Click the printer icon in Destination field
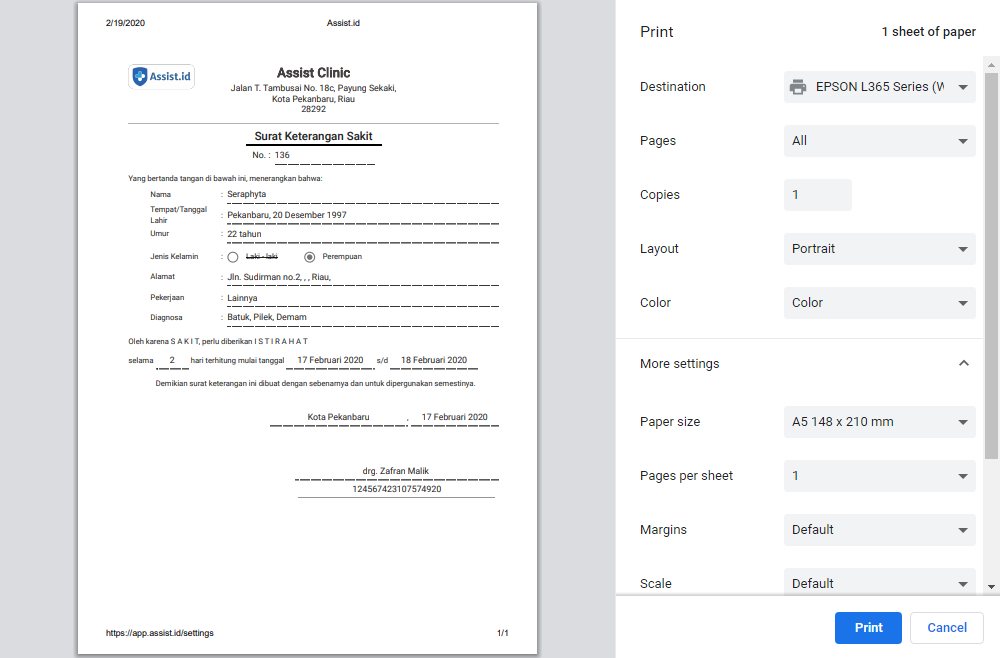Image resolution: width=1000 pixels, height=658 pixels. click(798, 87)
